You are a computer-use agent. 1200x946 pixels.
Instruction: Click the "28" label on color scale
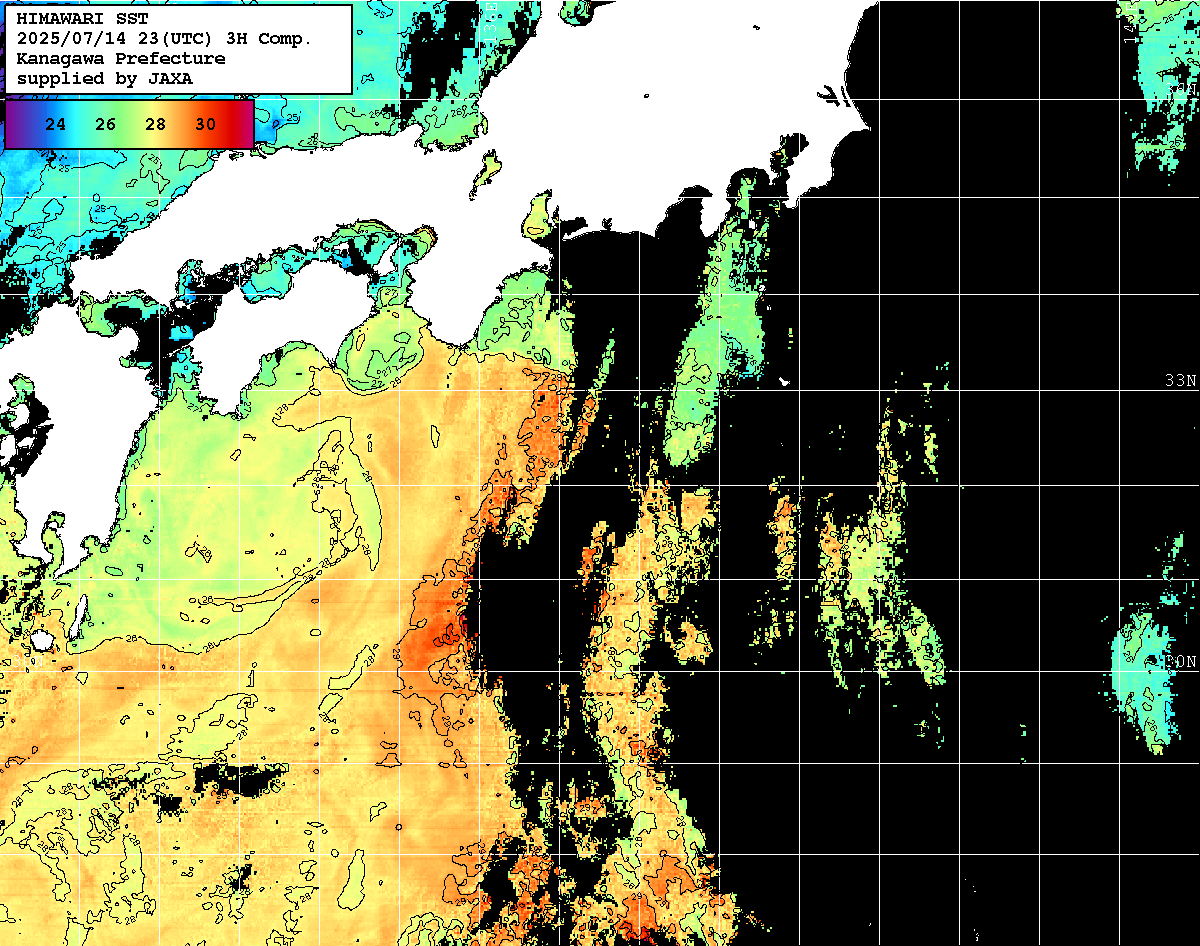(155, 125)
